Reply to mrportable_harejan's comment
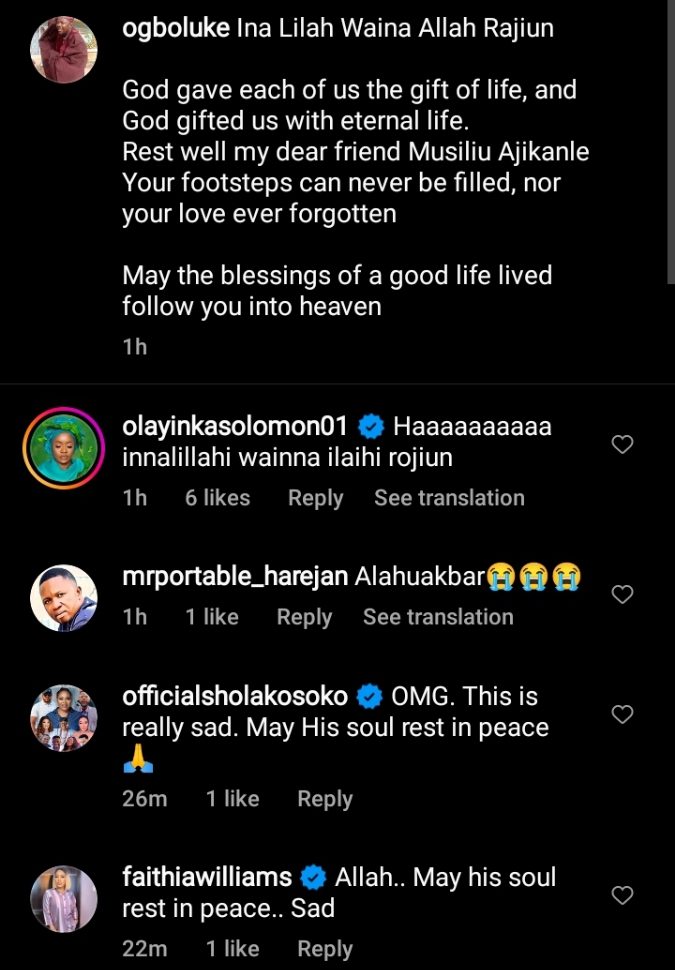 304,618
